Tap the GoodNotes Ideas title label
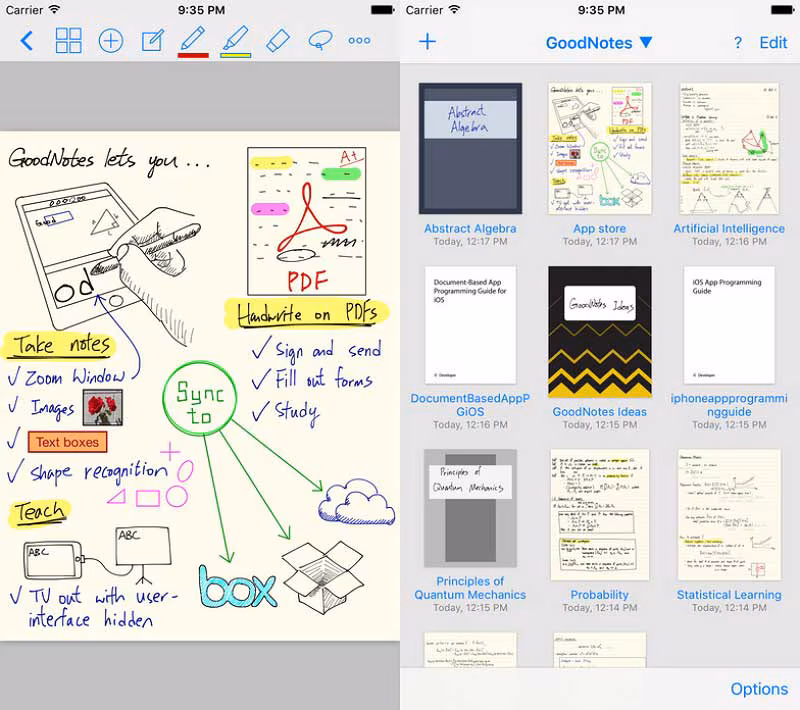The width and height of the screenshot is (800, 710). point(599,412)
